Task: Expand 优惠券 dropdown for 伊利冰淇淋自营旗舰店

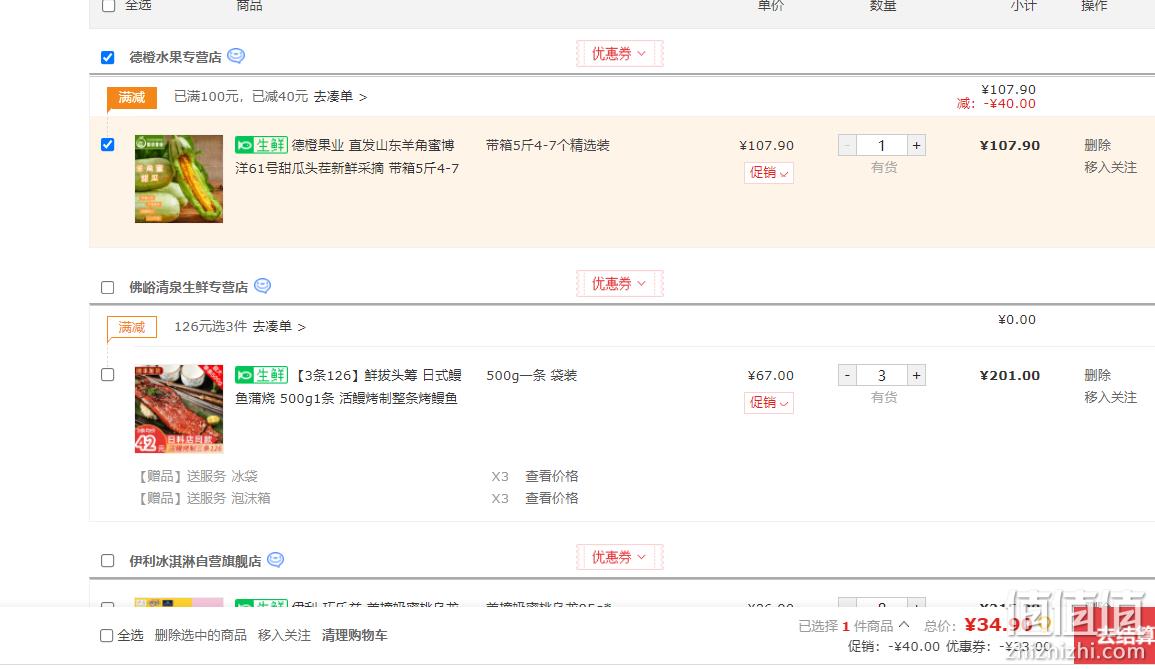Action: pyautogui.click(x=619, y=557)
